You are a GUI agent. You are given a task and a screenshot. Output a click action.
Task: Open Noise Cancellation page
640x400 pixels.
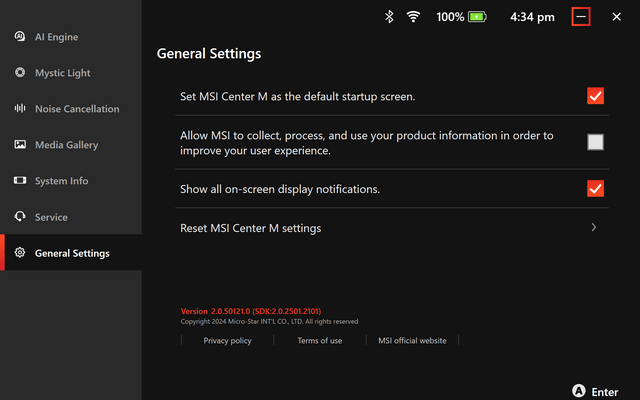coord(71,109)
